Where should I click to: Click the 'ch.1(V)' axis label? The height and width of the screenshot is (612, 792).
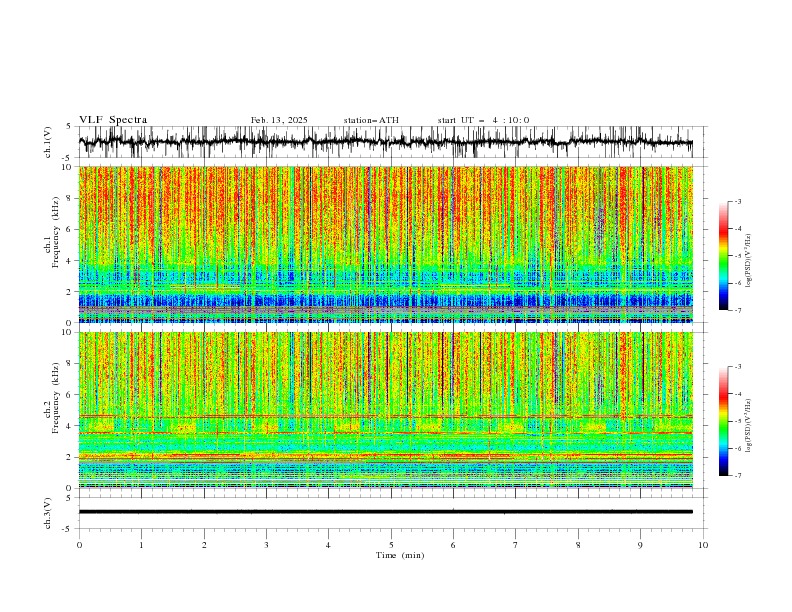(48, 142)
